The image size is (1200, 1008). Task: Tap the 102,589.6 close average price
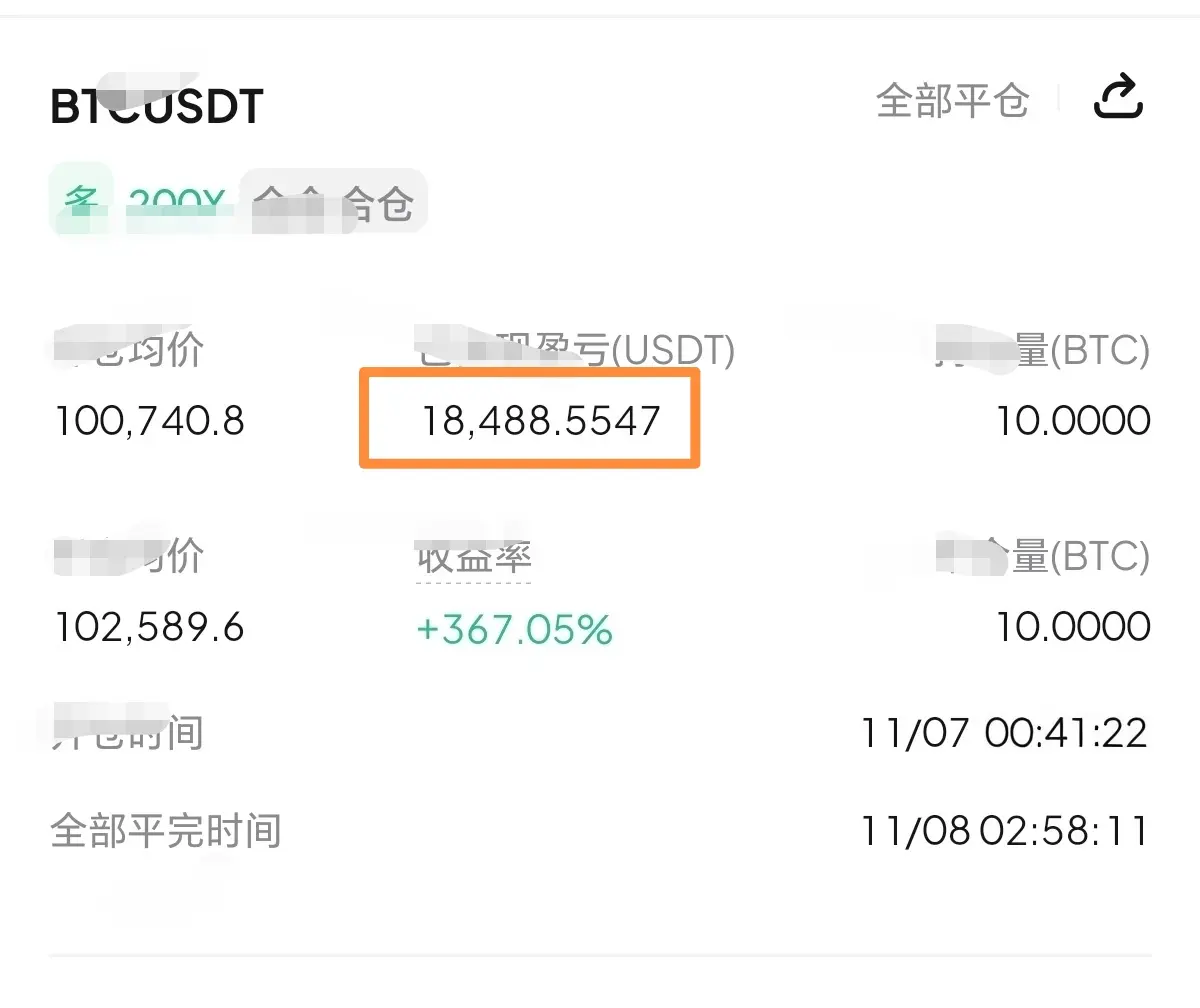pyautogui.click(x=149, y=627)
